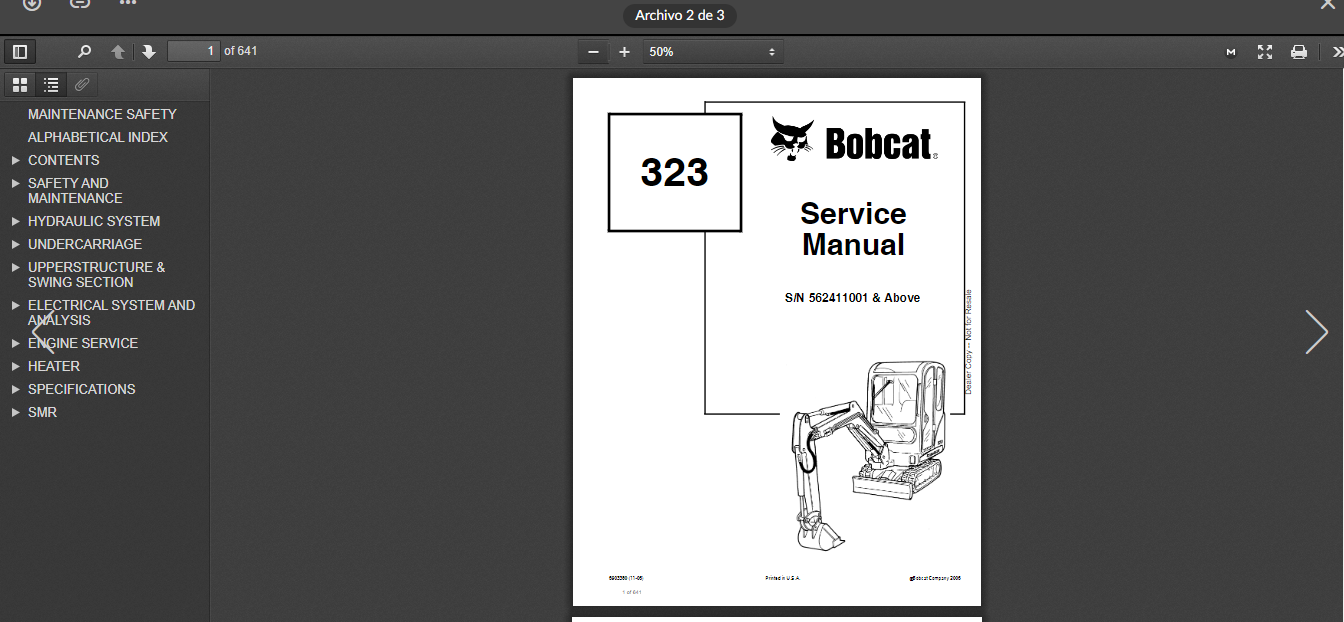The image size is (1344, 622).
Task: Open the find-in-document magnifier
Action: (x=85, y=51)
